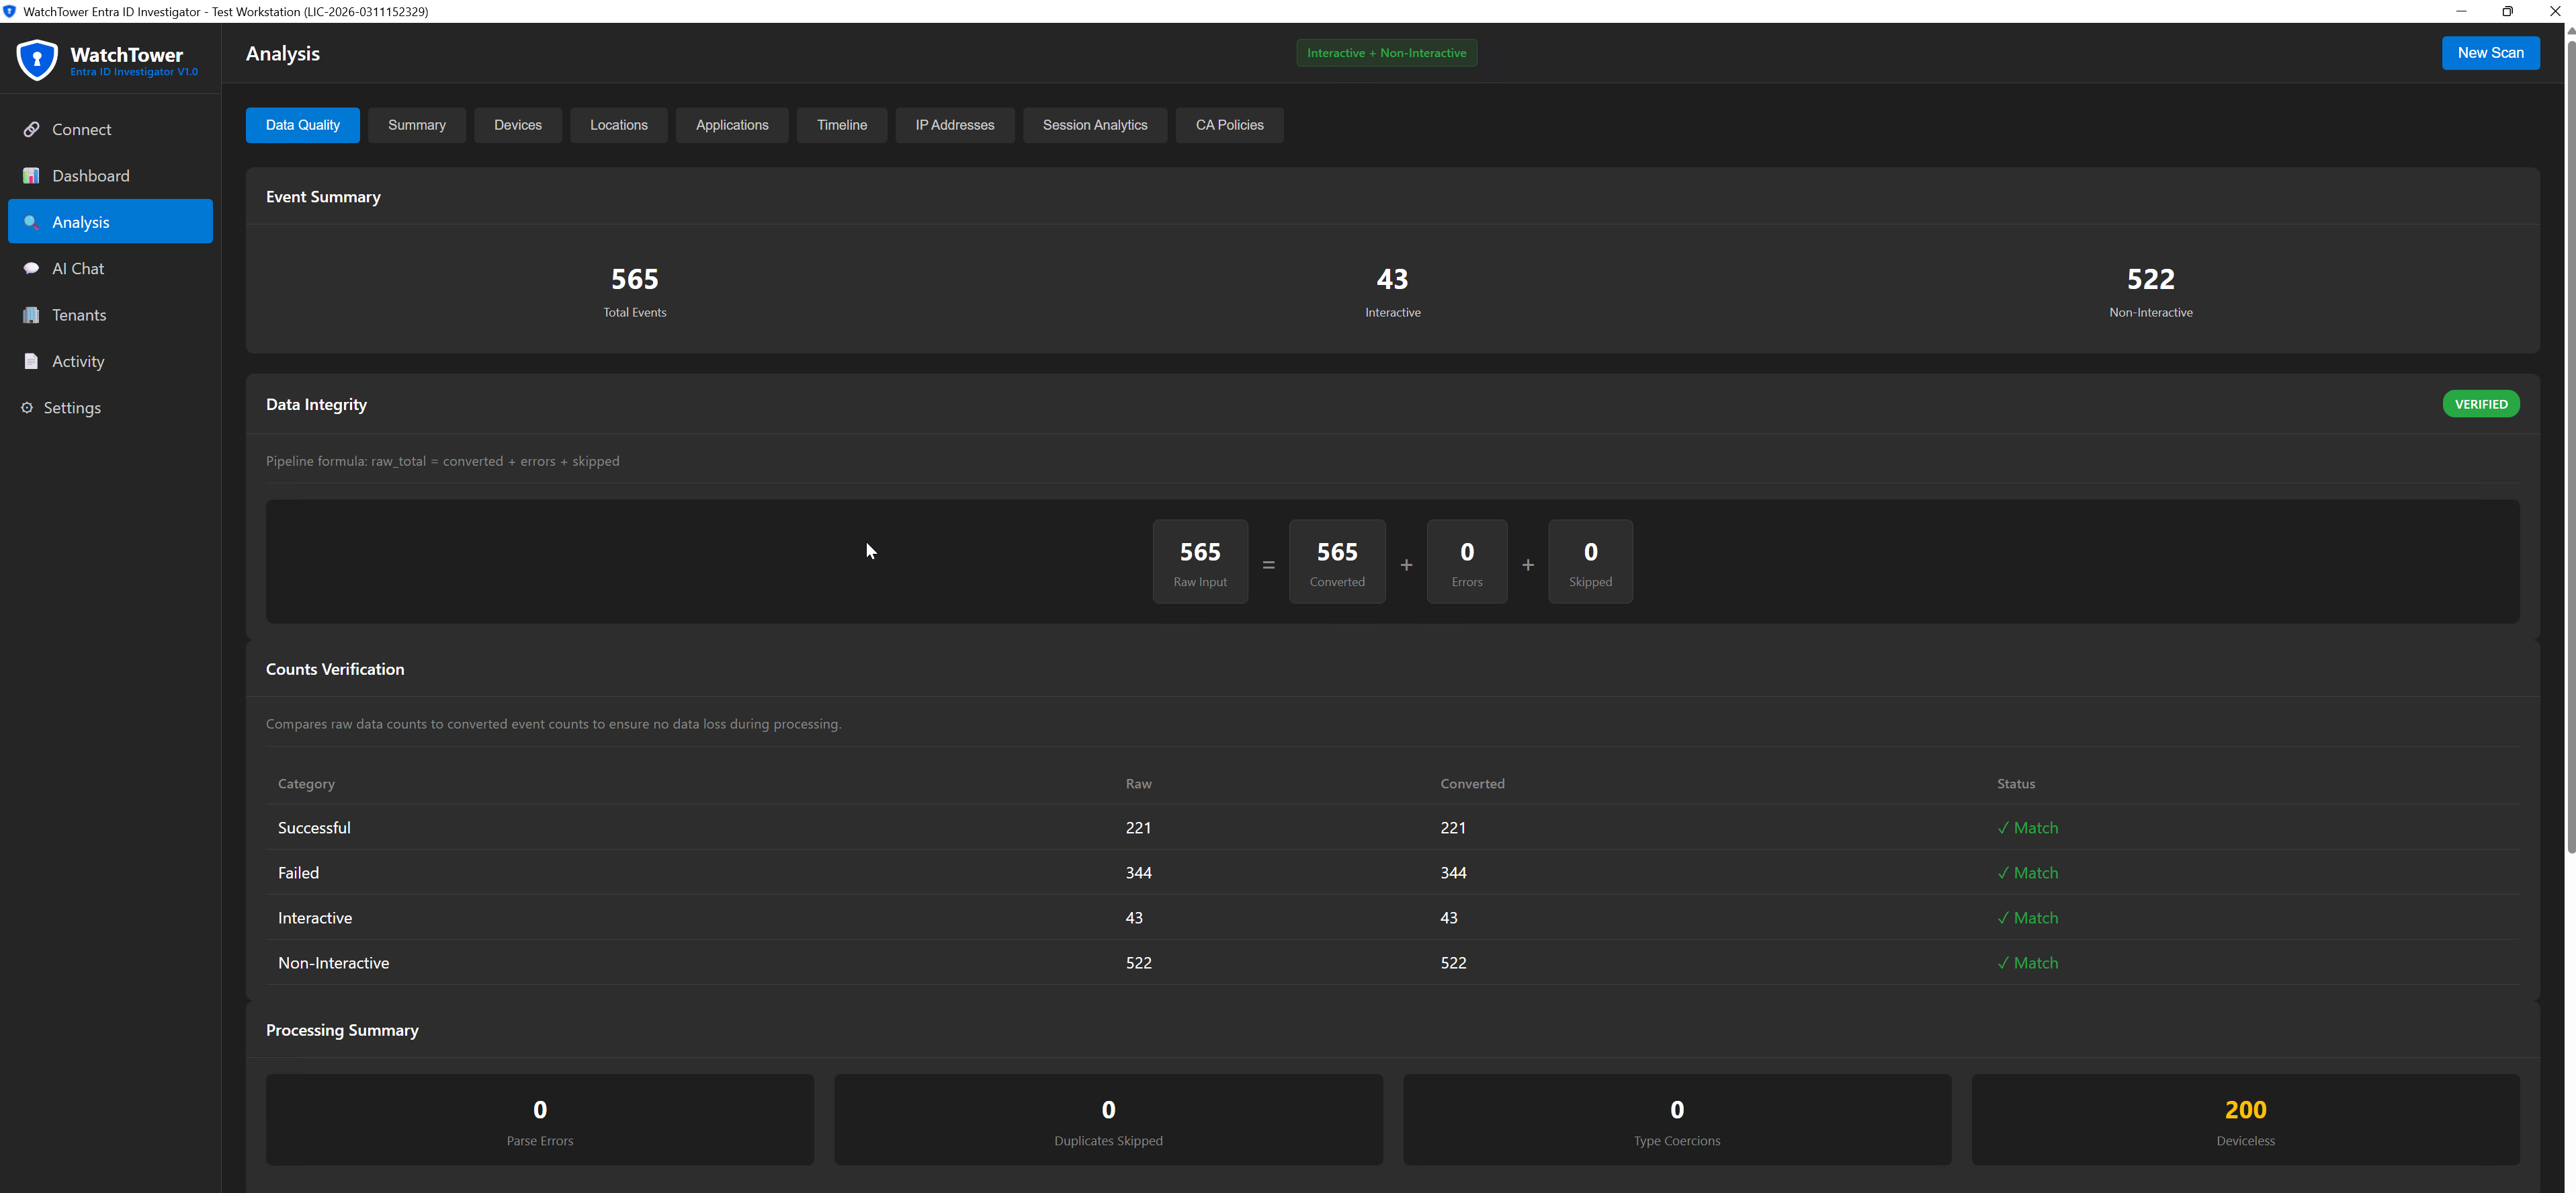Click the Match status for Non-Interactive row

pos(2028,962)
